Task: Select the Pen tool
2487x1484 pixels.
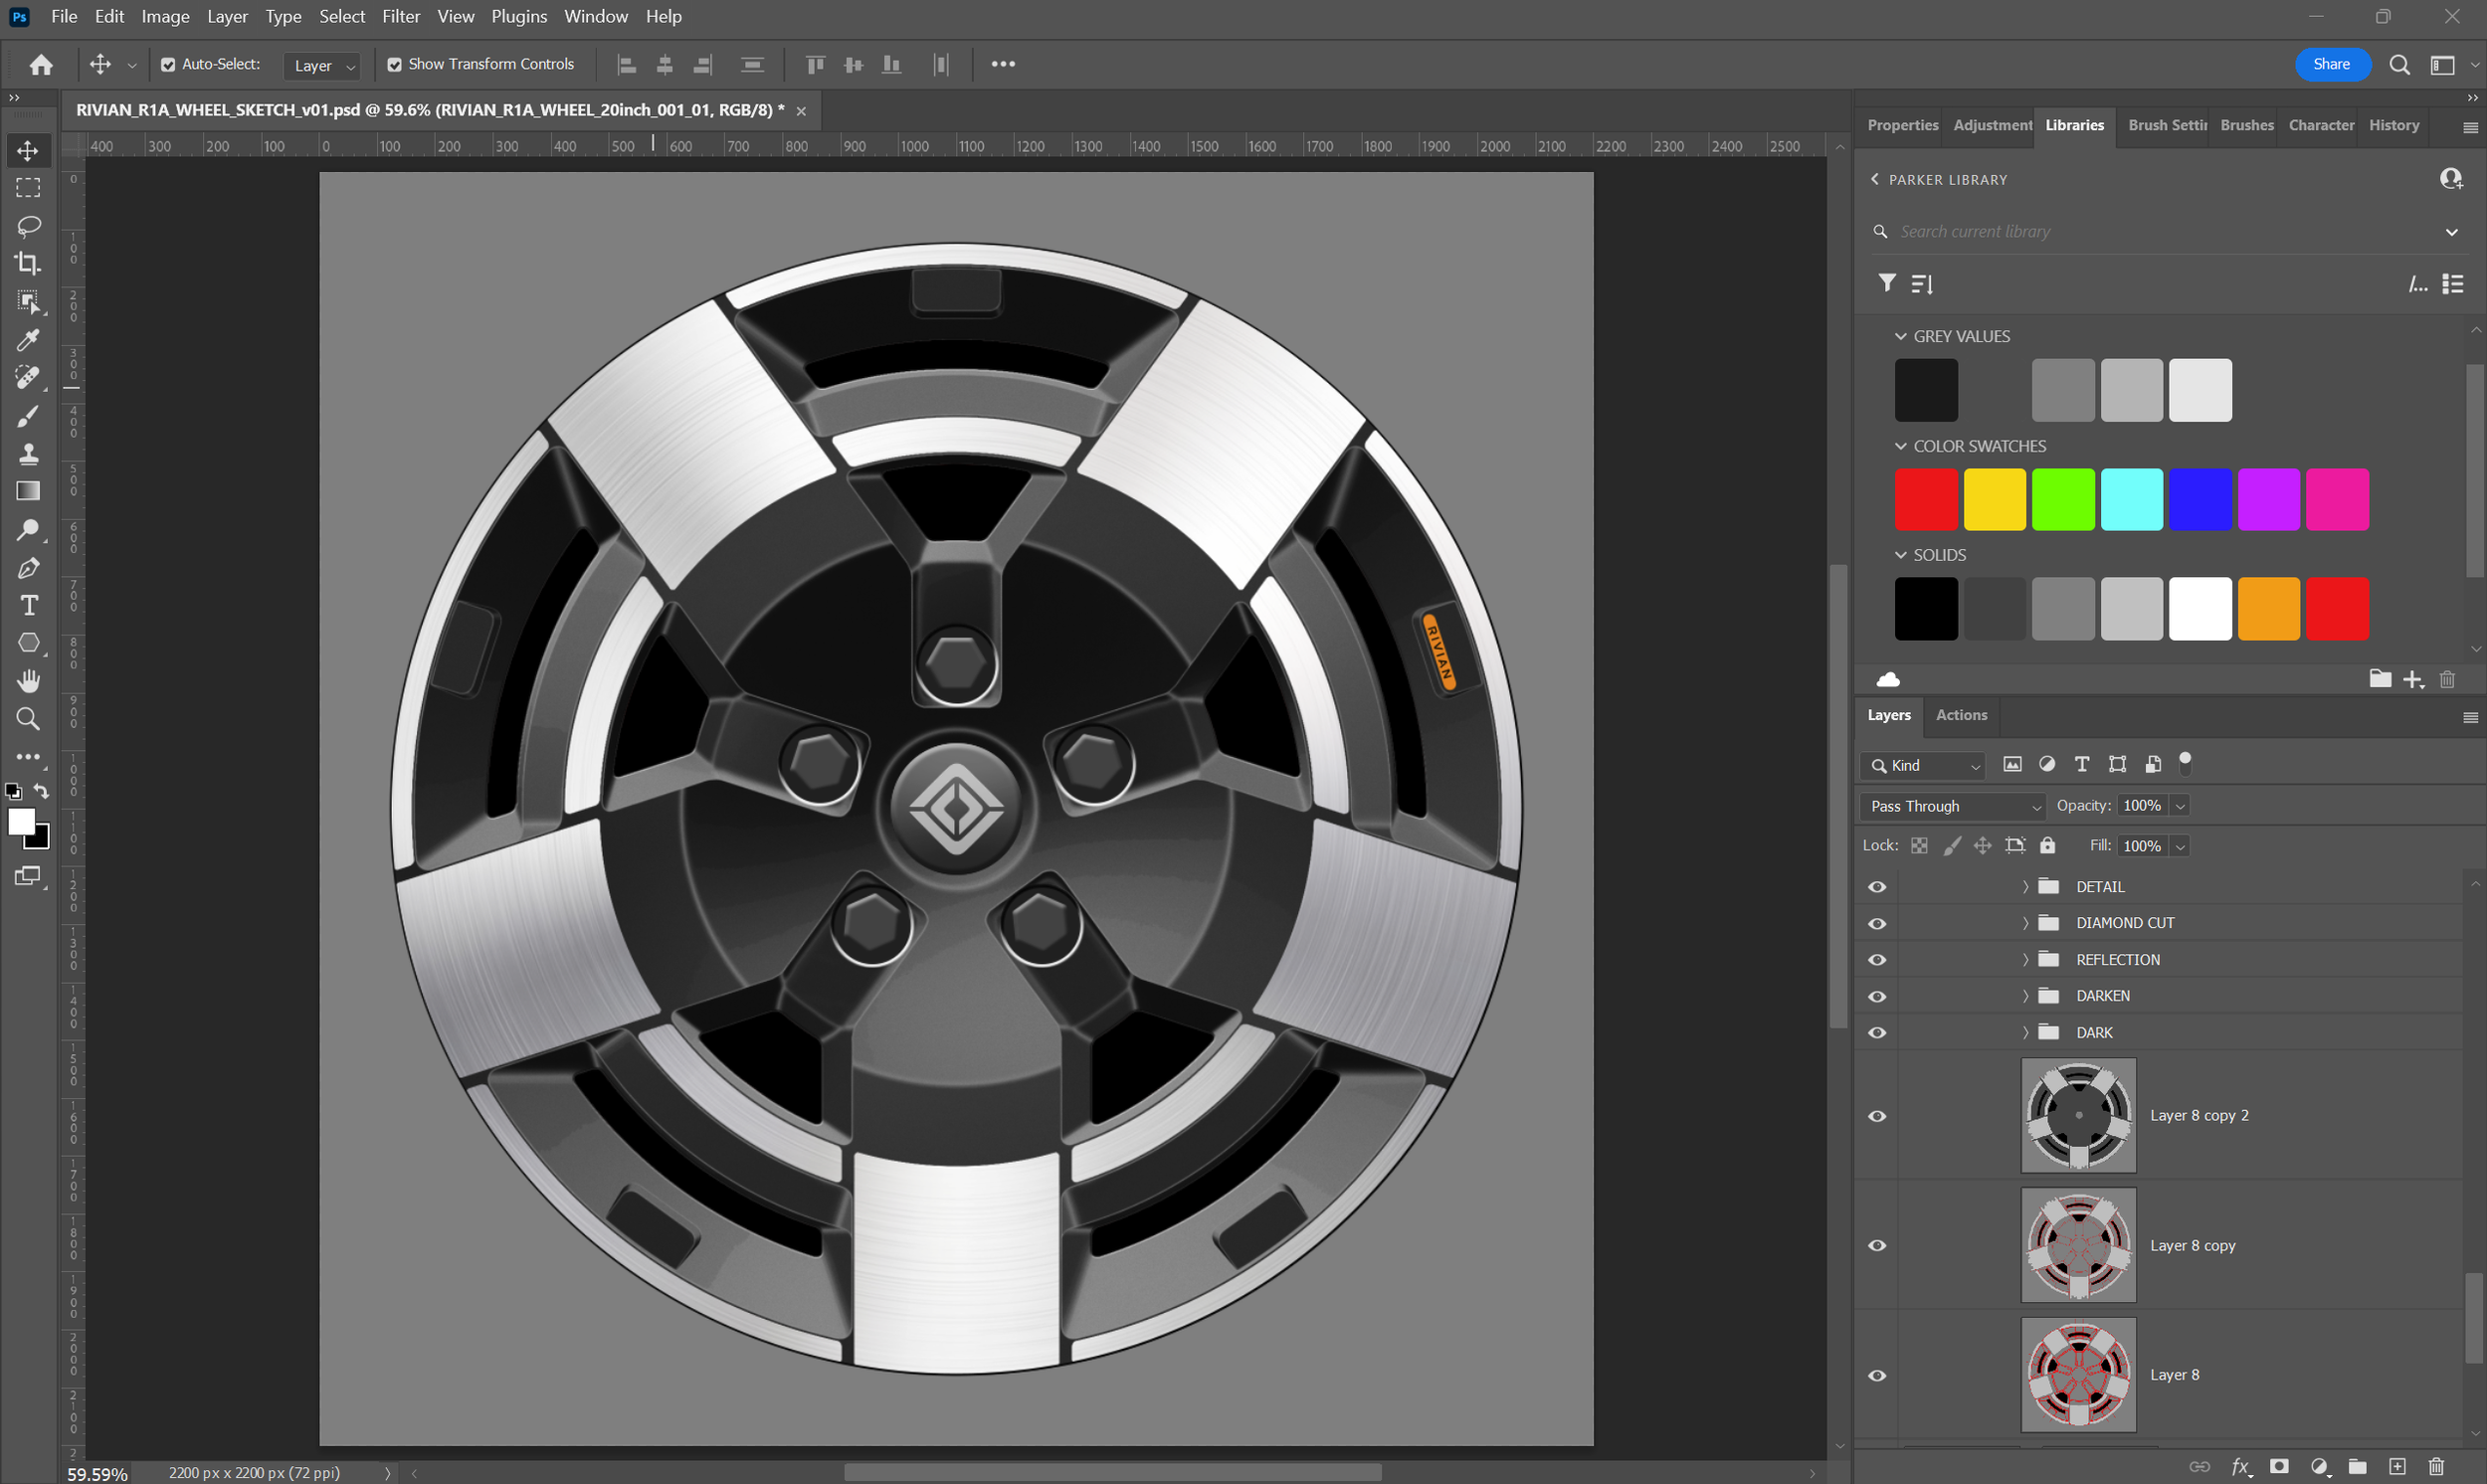Action: (28, 567)
